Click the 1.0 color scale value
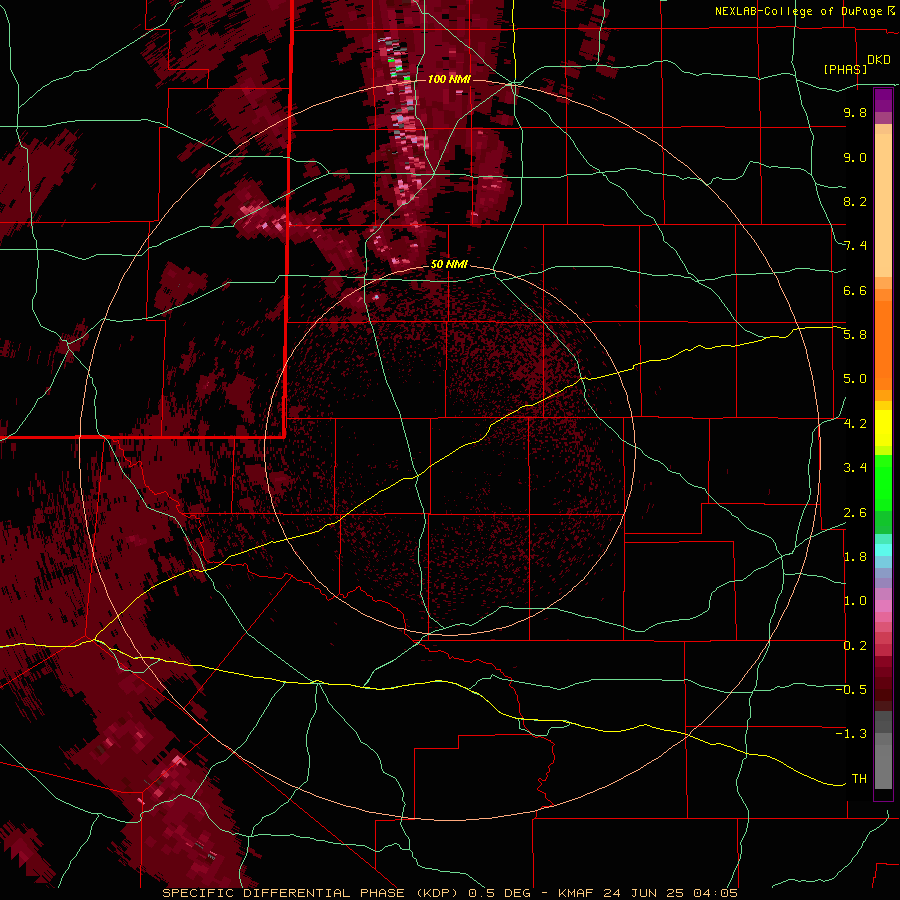900x900 pixels. click(855, 601)
